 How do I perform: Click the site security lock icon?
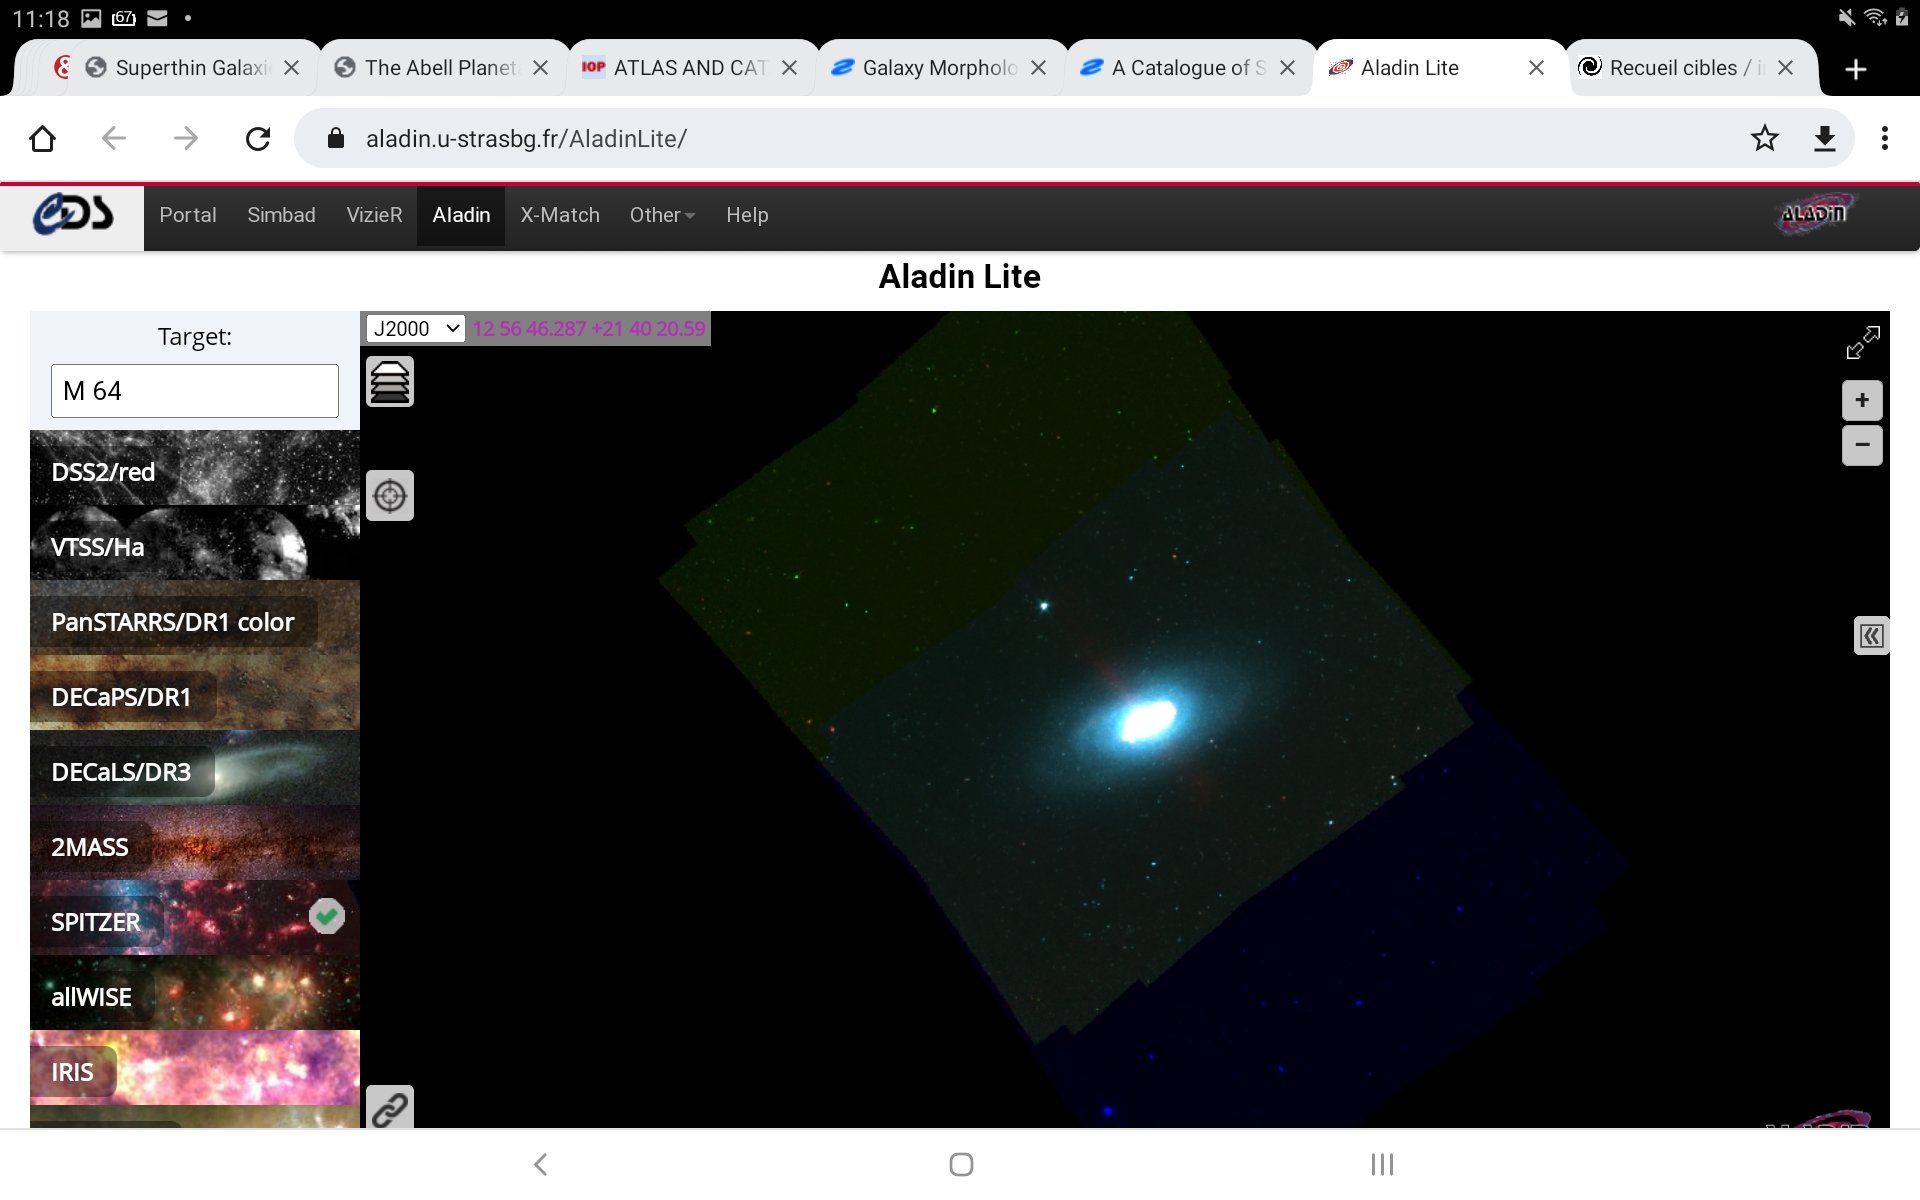click(336, 138)
